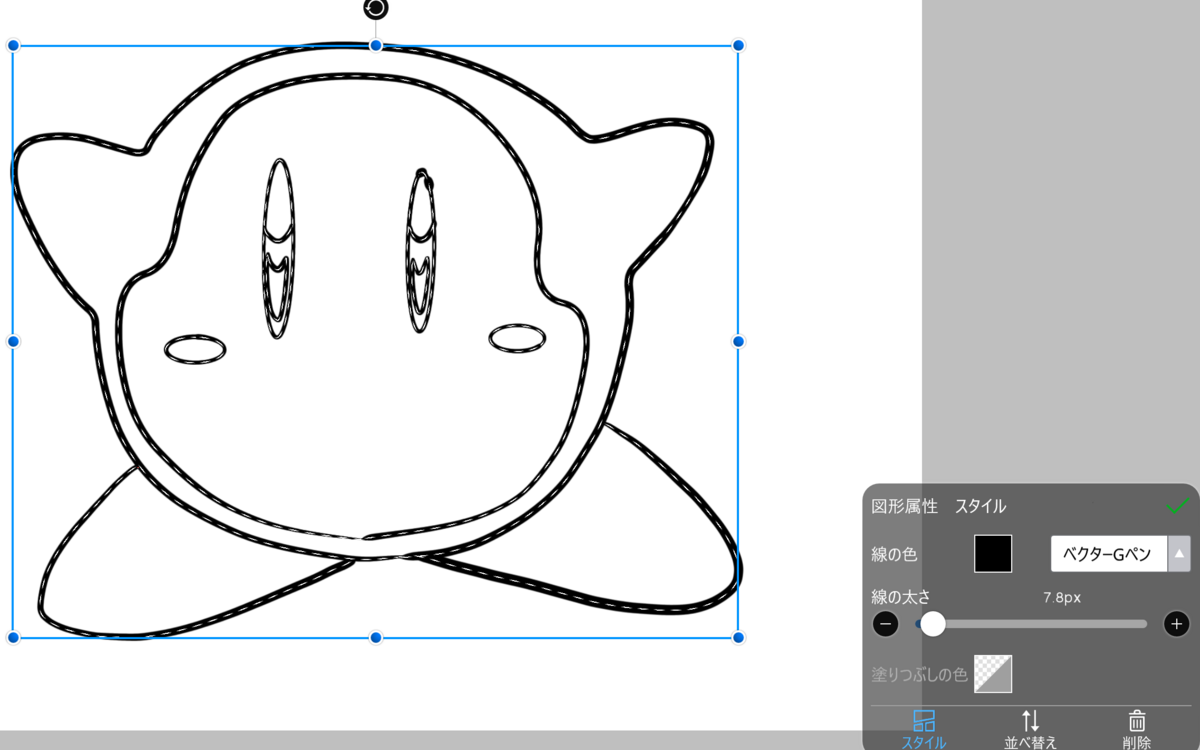The image size is (1200, 750).
Task: Switch to the スタイル tab
Action: [924, 729]
